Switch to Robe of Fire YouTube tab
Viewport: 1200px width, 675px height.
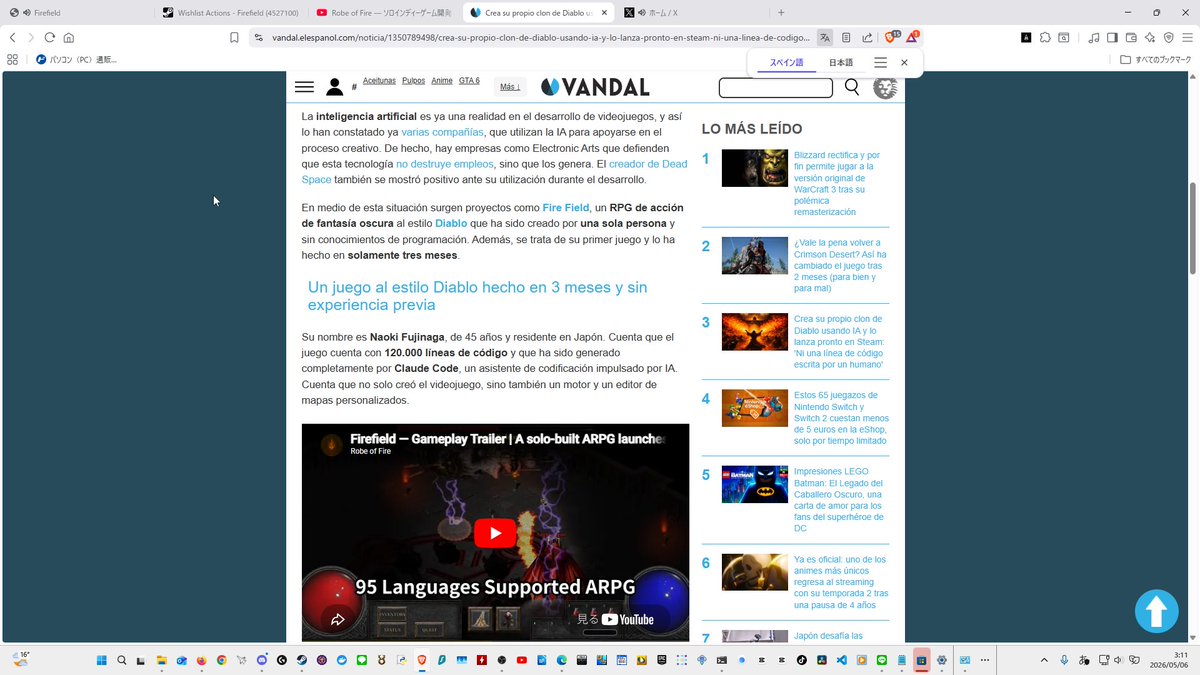(x=384, y=12)
